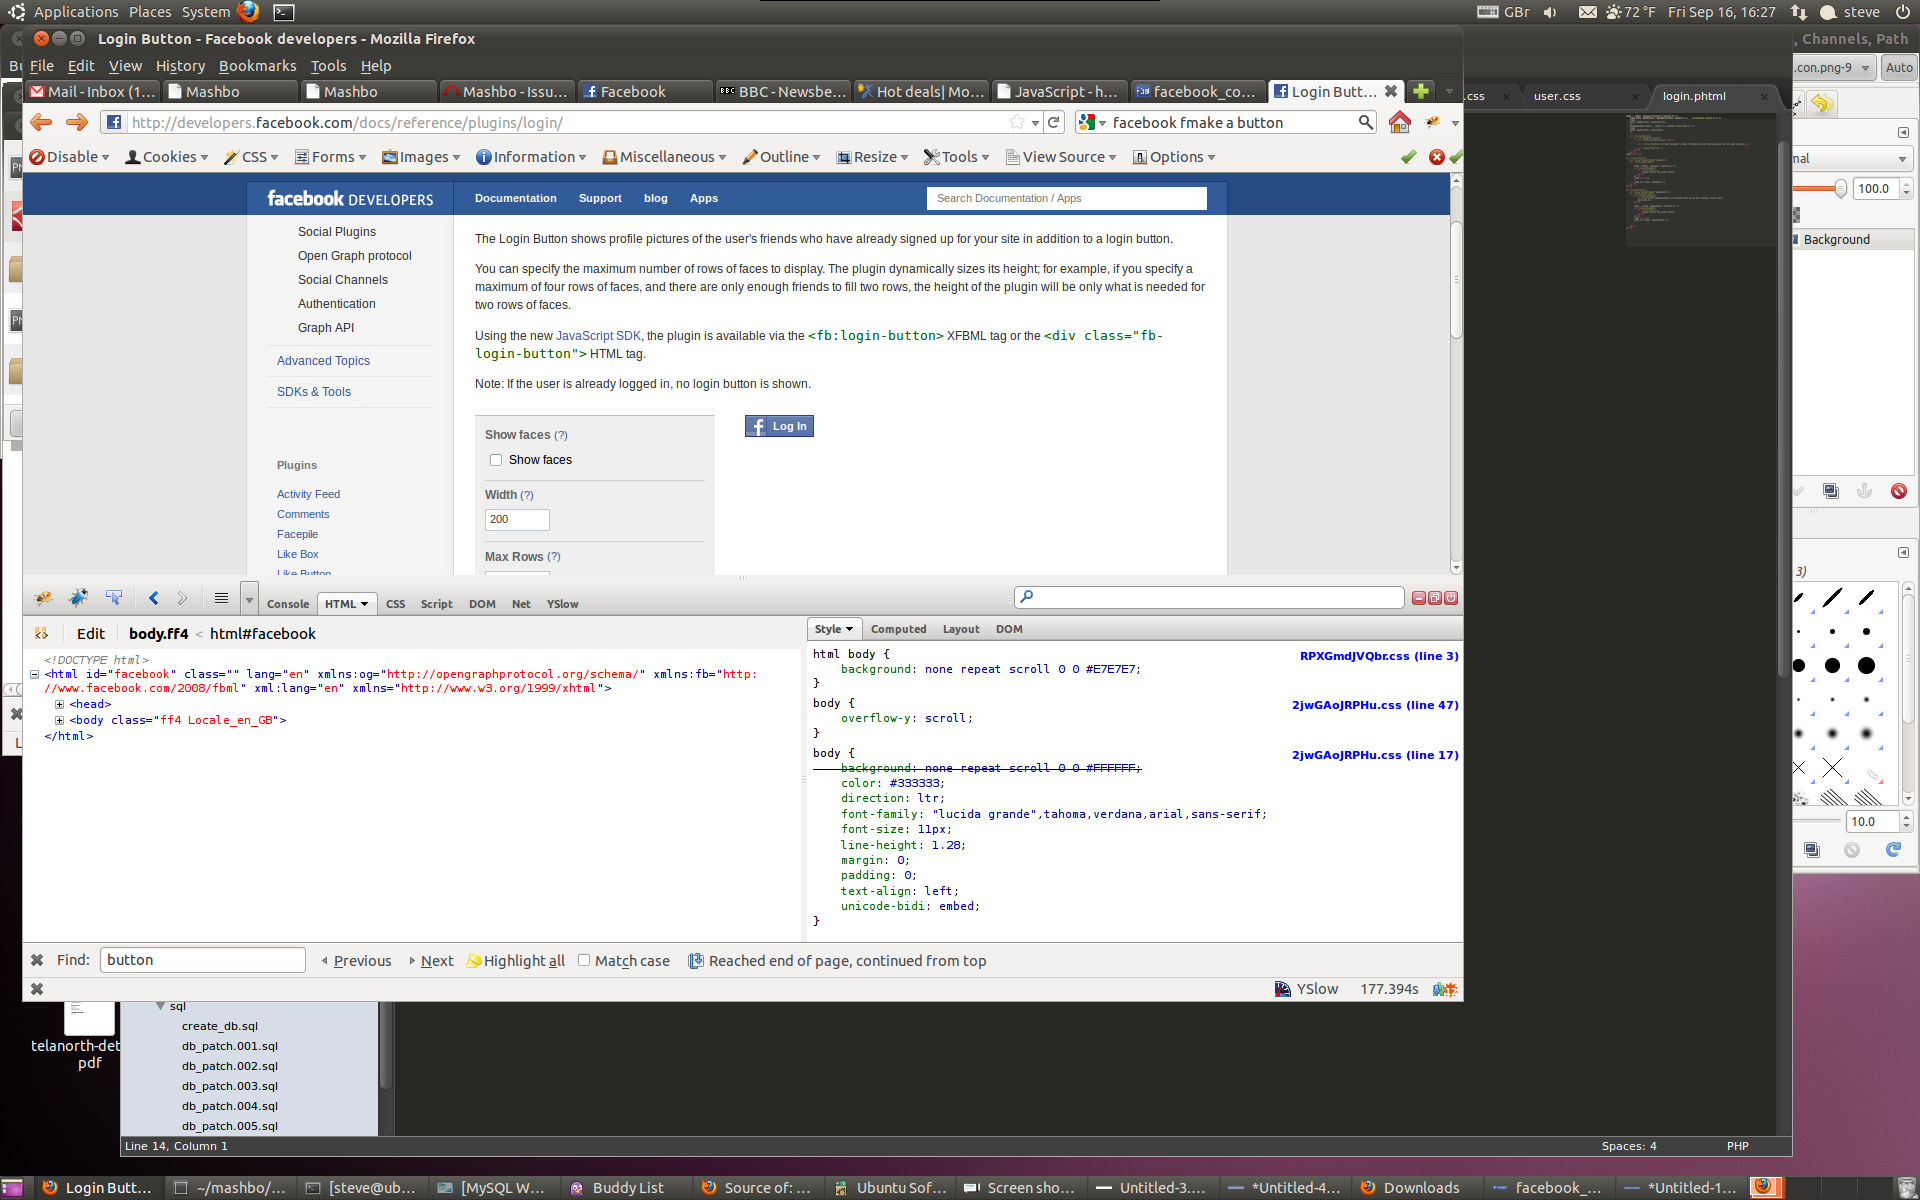Open the JavaScript SDK link
This screenshot has height=1200, width=1920.
pyautogui.click(x=598, y=336)
